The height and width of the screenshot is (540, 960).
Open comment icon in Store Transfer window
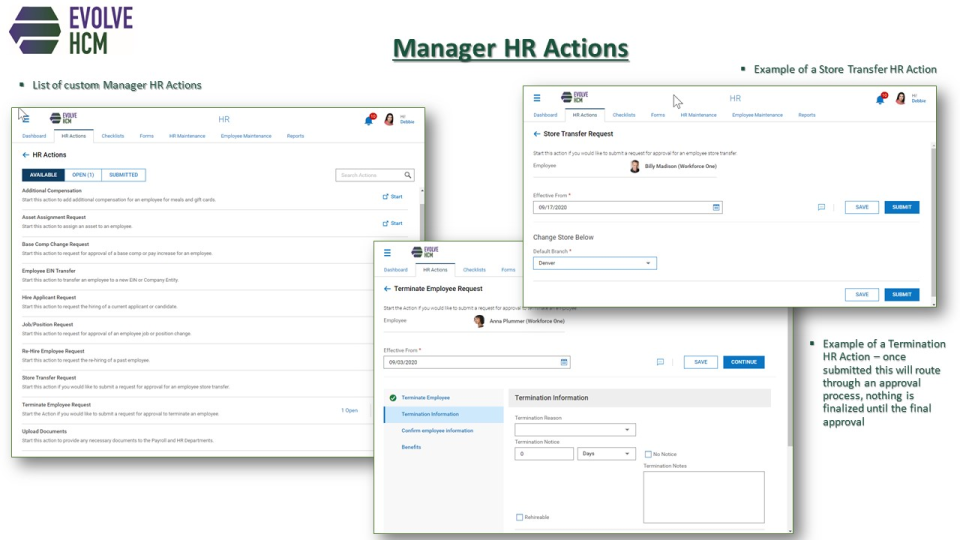tap(821, 207)
